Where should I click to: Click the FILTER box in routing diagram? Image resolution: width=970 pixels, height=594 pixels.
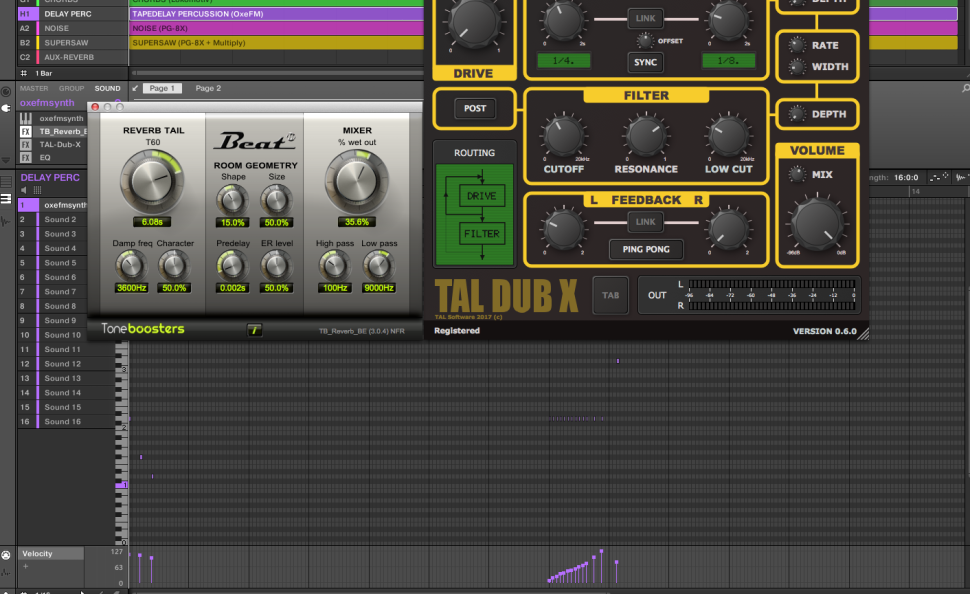481,233
